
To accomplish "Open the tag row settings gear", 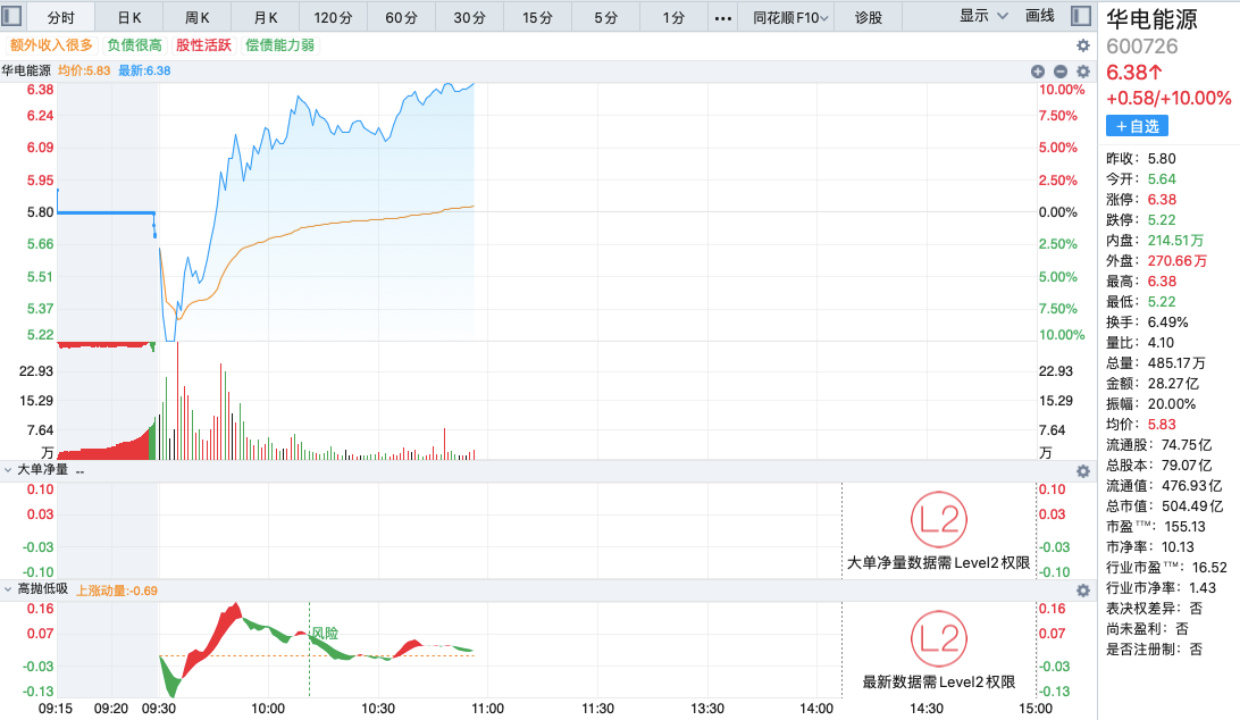I will pyautogui.click(x=1083, y=45).
